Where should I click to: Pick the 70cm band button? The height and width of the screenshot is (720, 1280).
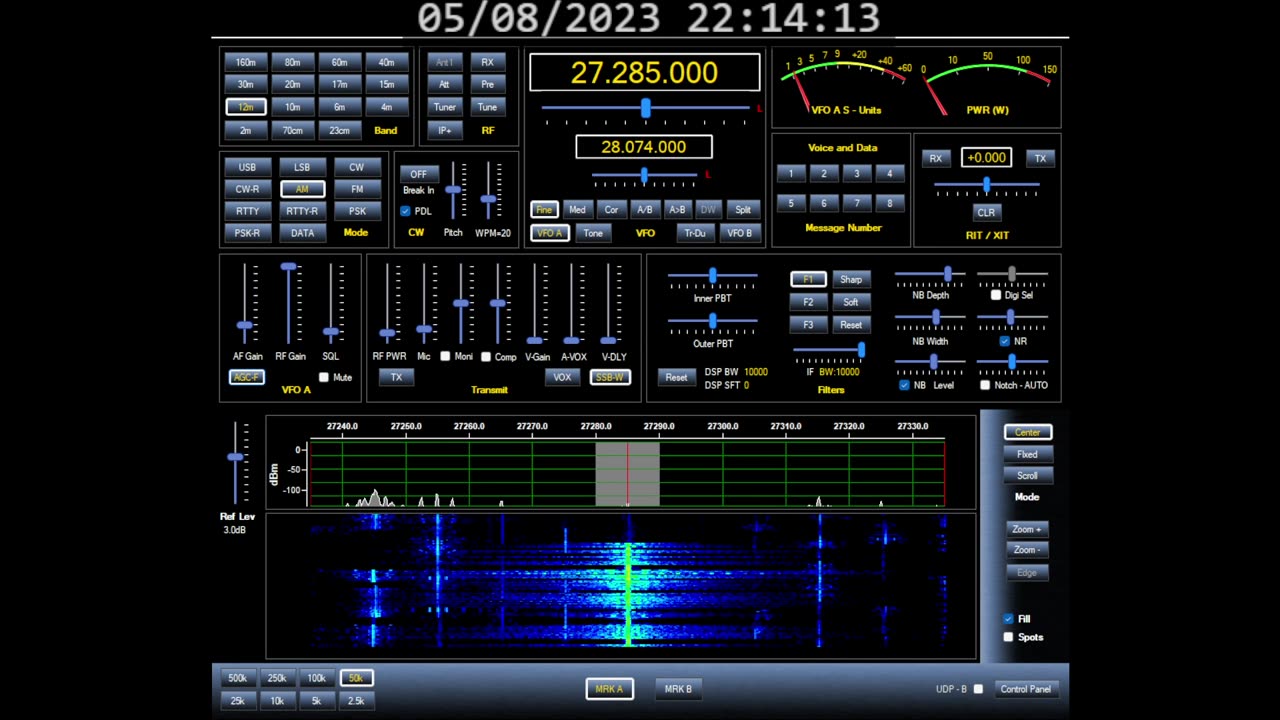[292, 130]
